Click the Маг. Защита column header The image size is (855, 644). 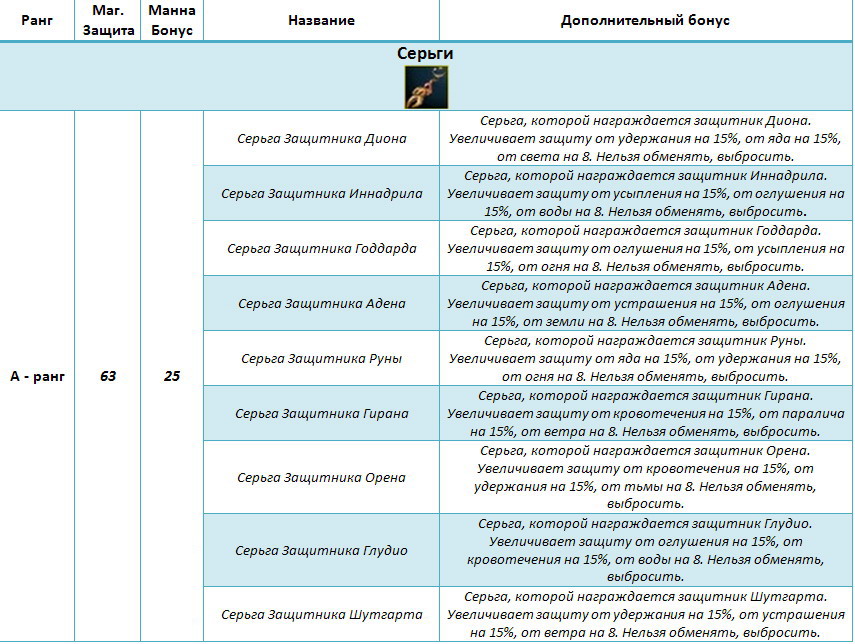(x=108, y=20)
